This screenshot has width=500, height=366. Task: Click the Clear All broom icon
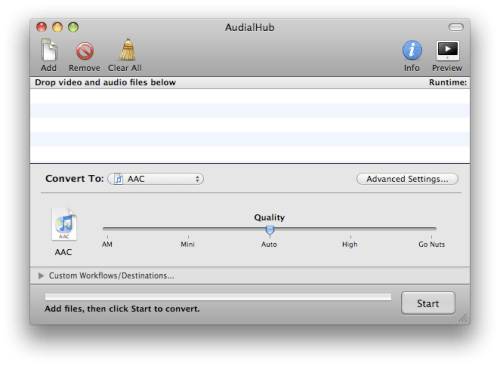click(x=127, y=49)
